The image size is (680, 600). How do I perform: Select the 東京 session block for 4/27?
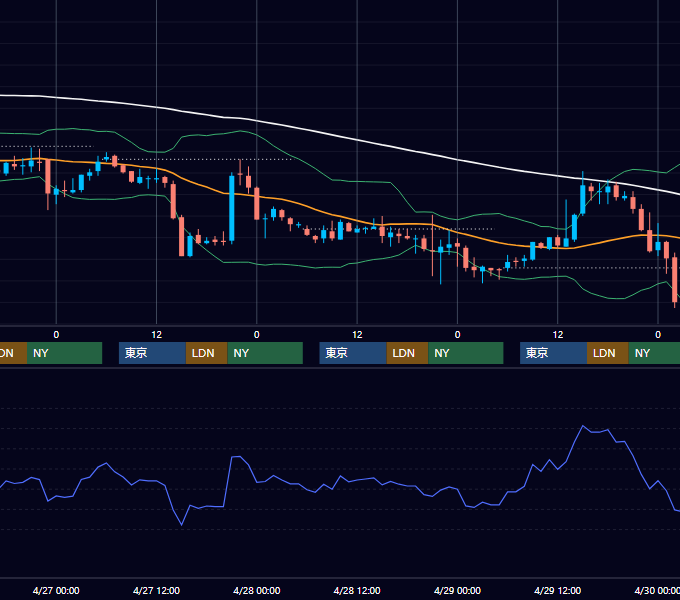152,353
